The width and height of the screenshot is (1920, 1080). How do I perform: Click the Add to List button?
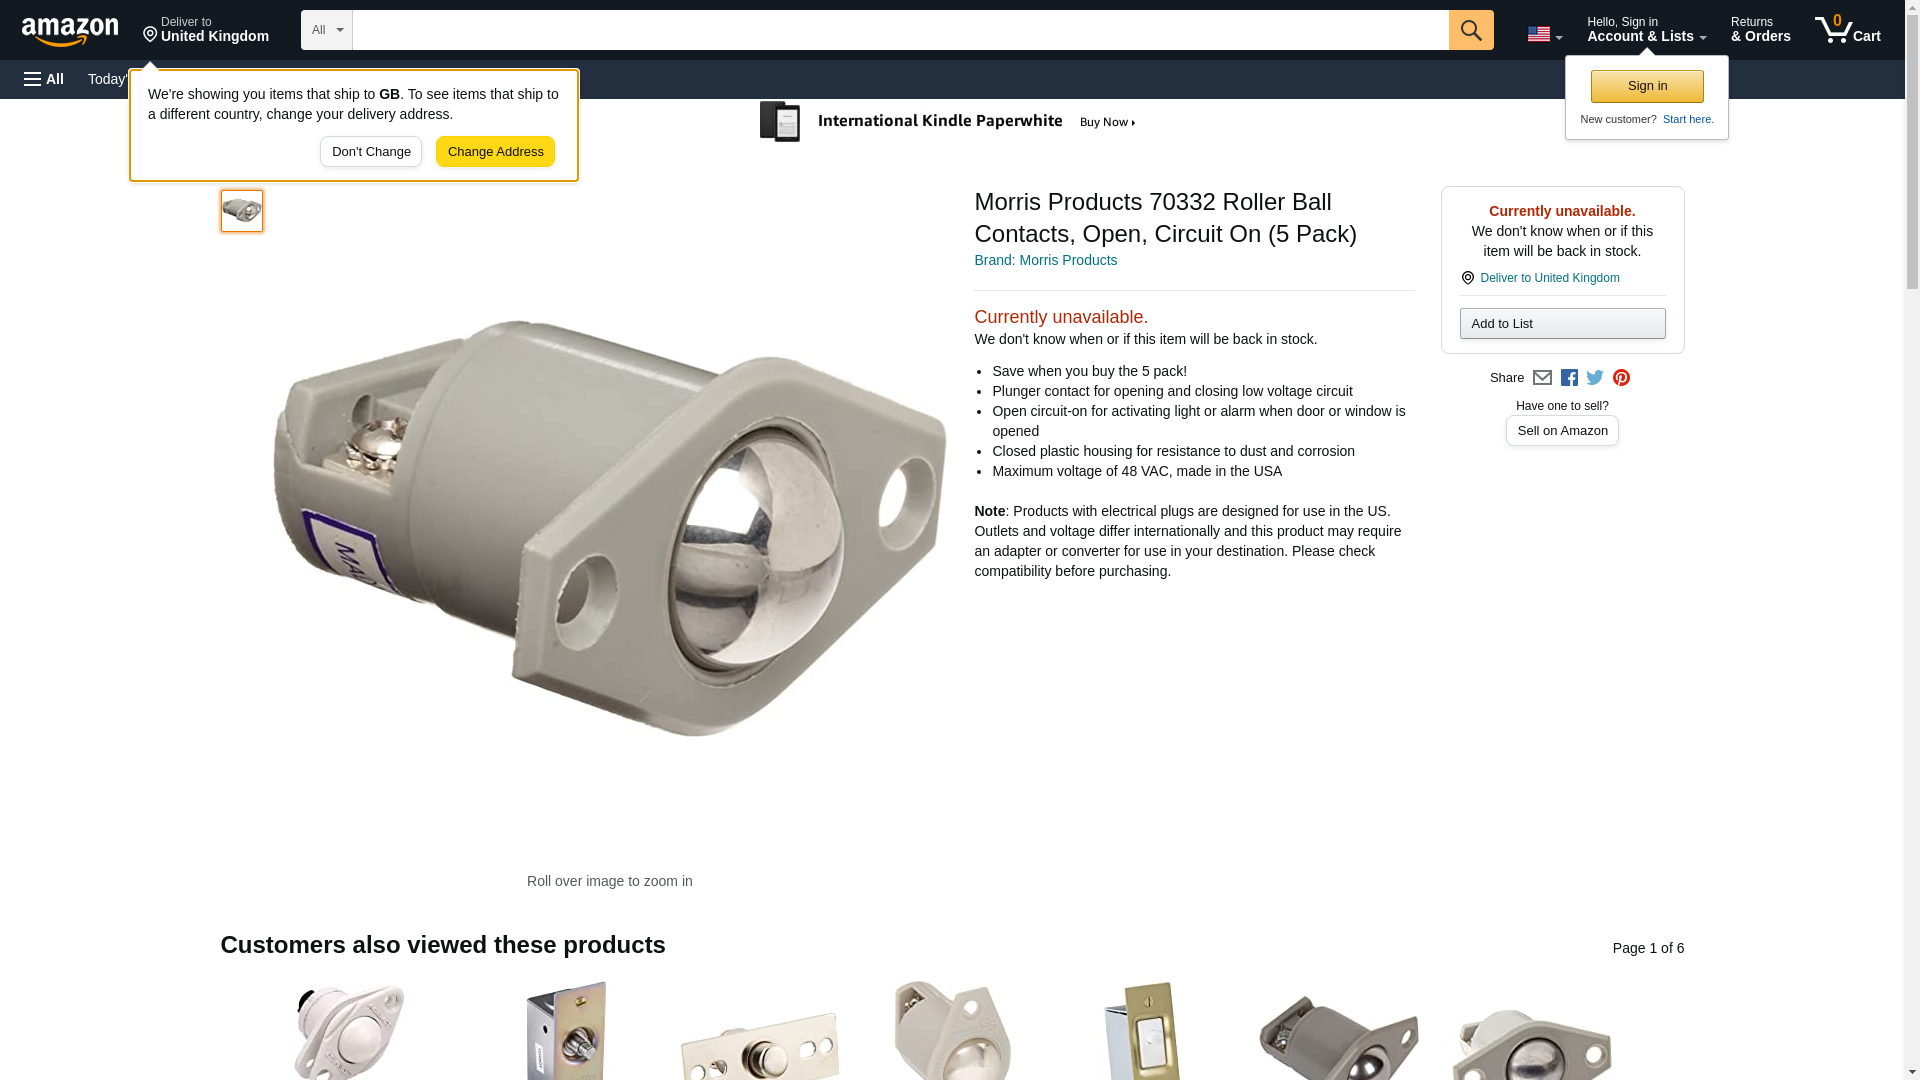point(1562,323)
